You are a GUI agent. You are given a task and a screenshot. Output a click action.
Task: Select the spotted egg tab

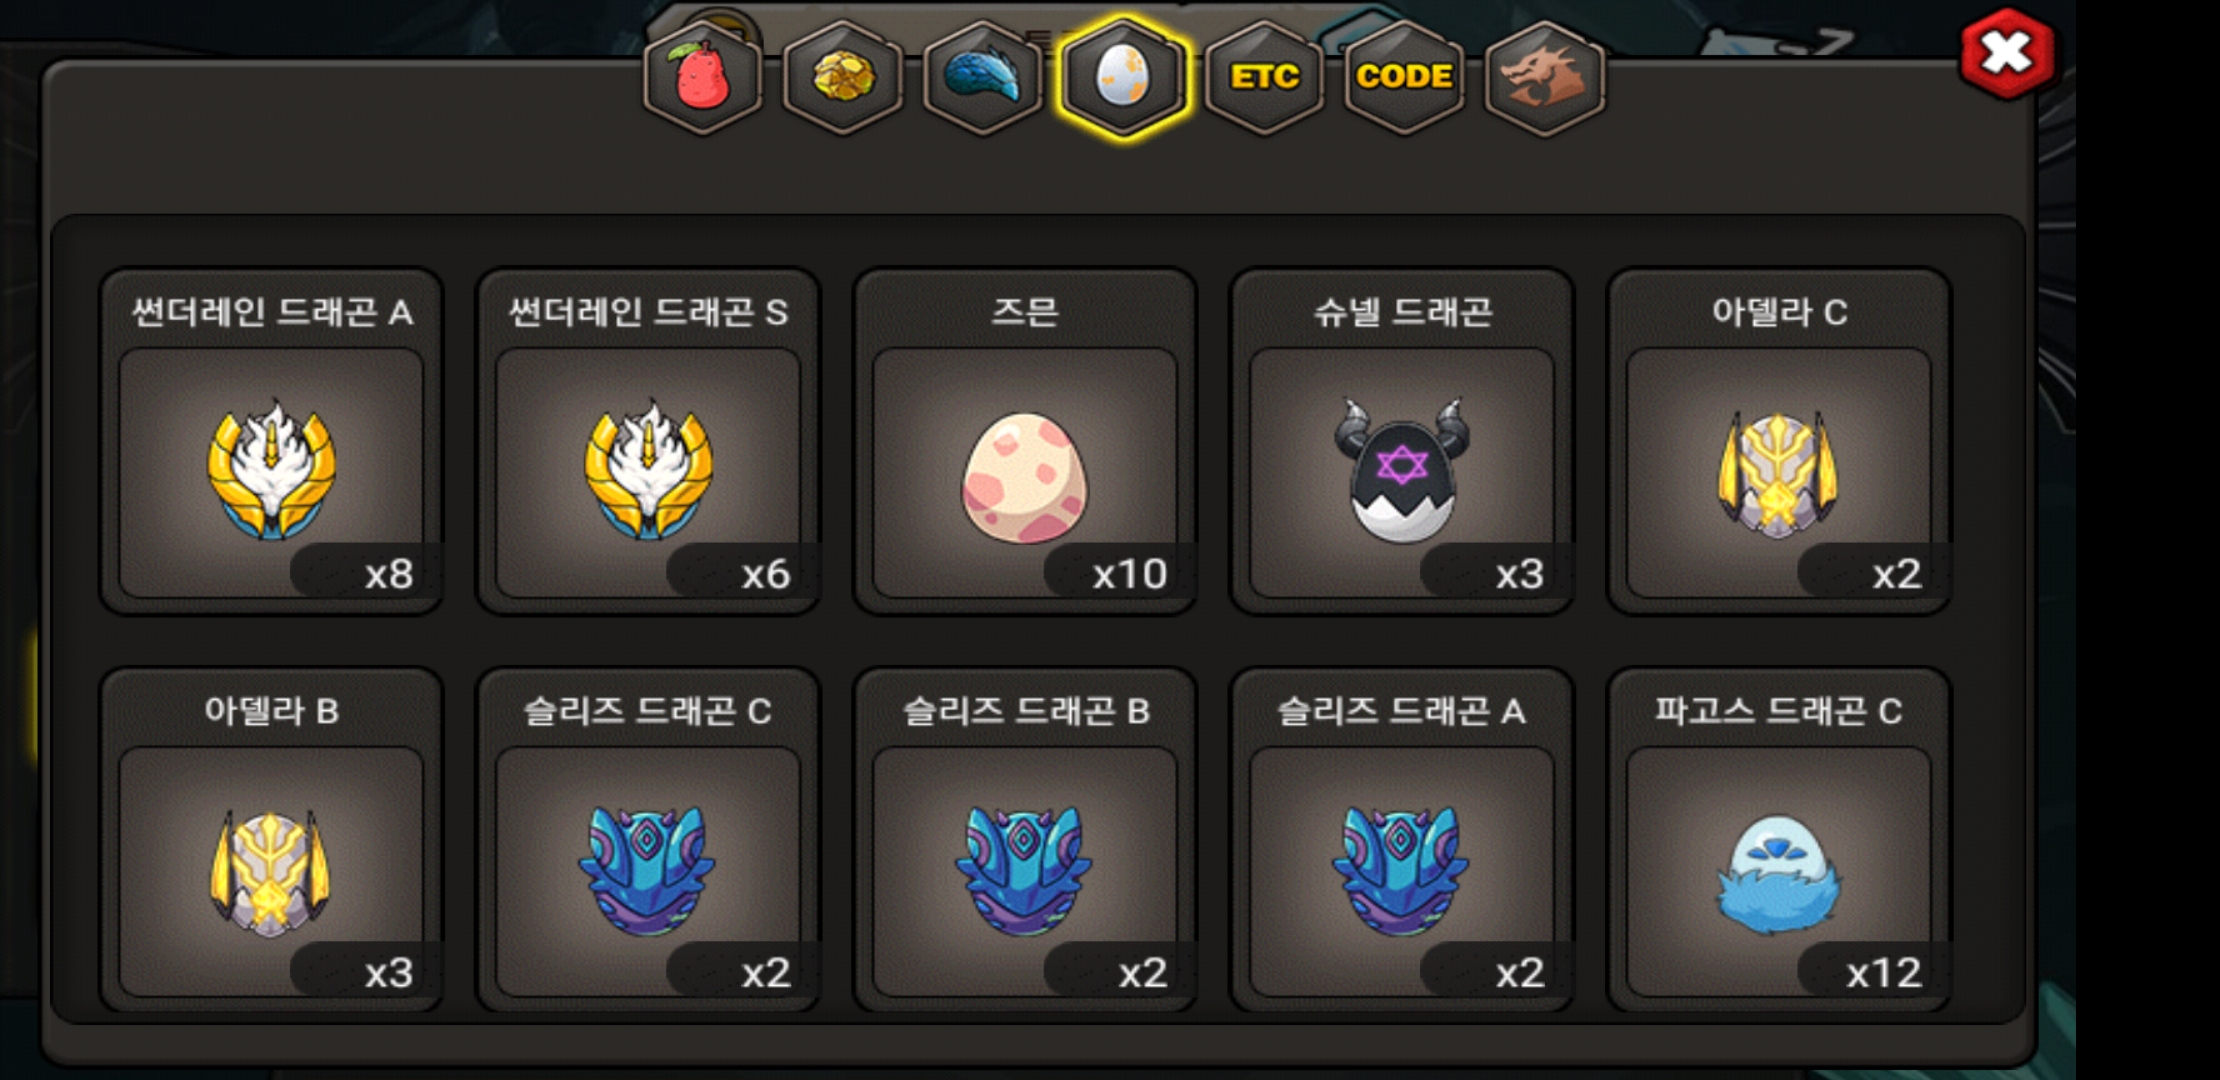click(1123, 78)
